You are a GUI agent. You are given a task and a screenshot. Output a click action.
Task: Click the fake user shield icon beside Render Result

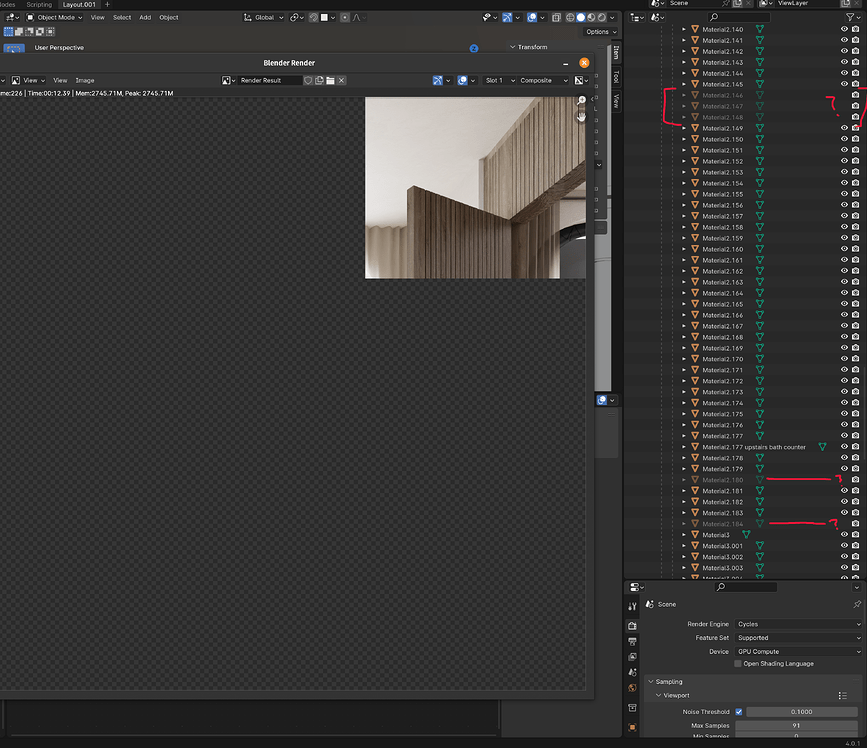pyautogui.click(x=308, y=80)
